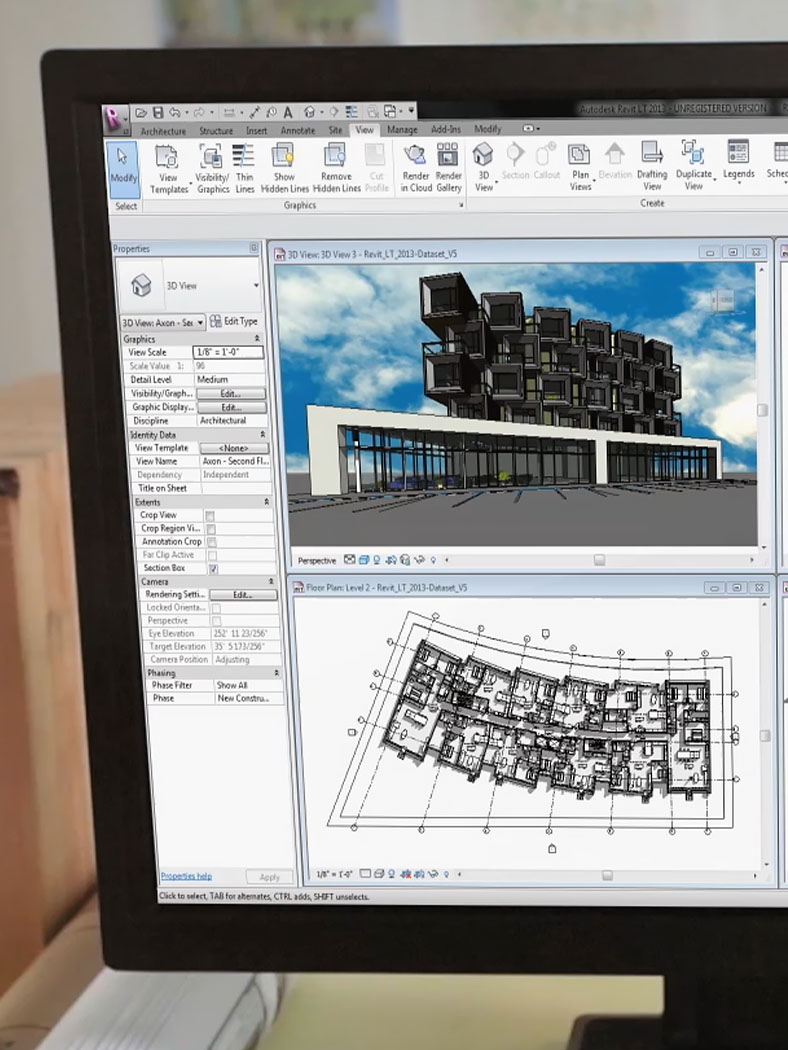
Task: Click the lightbulb reveal hidden icon in Floor Plan bar
Action: [446, 874]
